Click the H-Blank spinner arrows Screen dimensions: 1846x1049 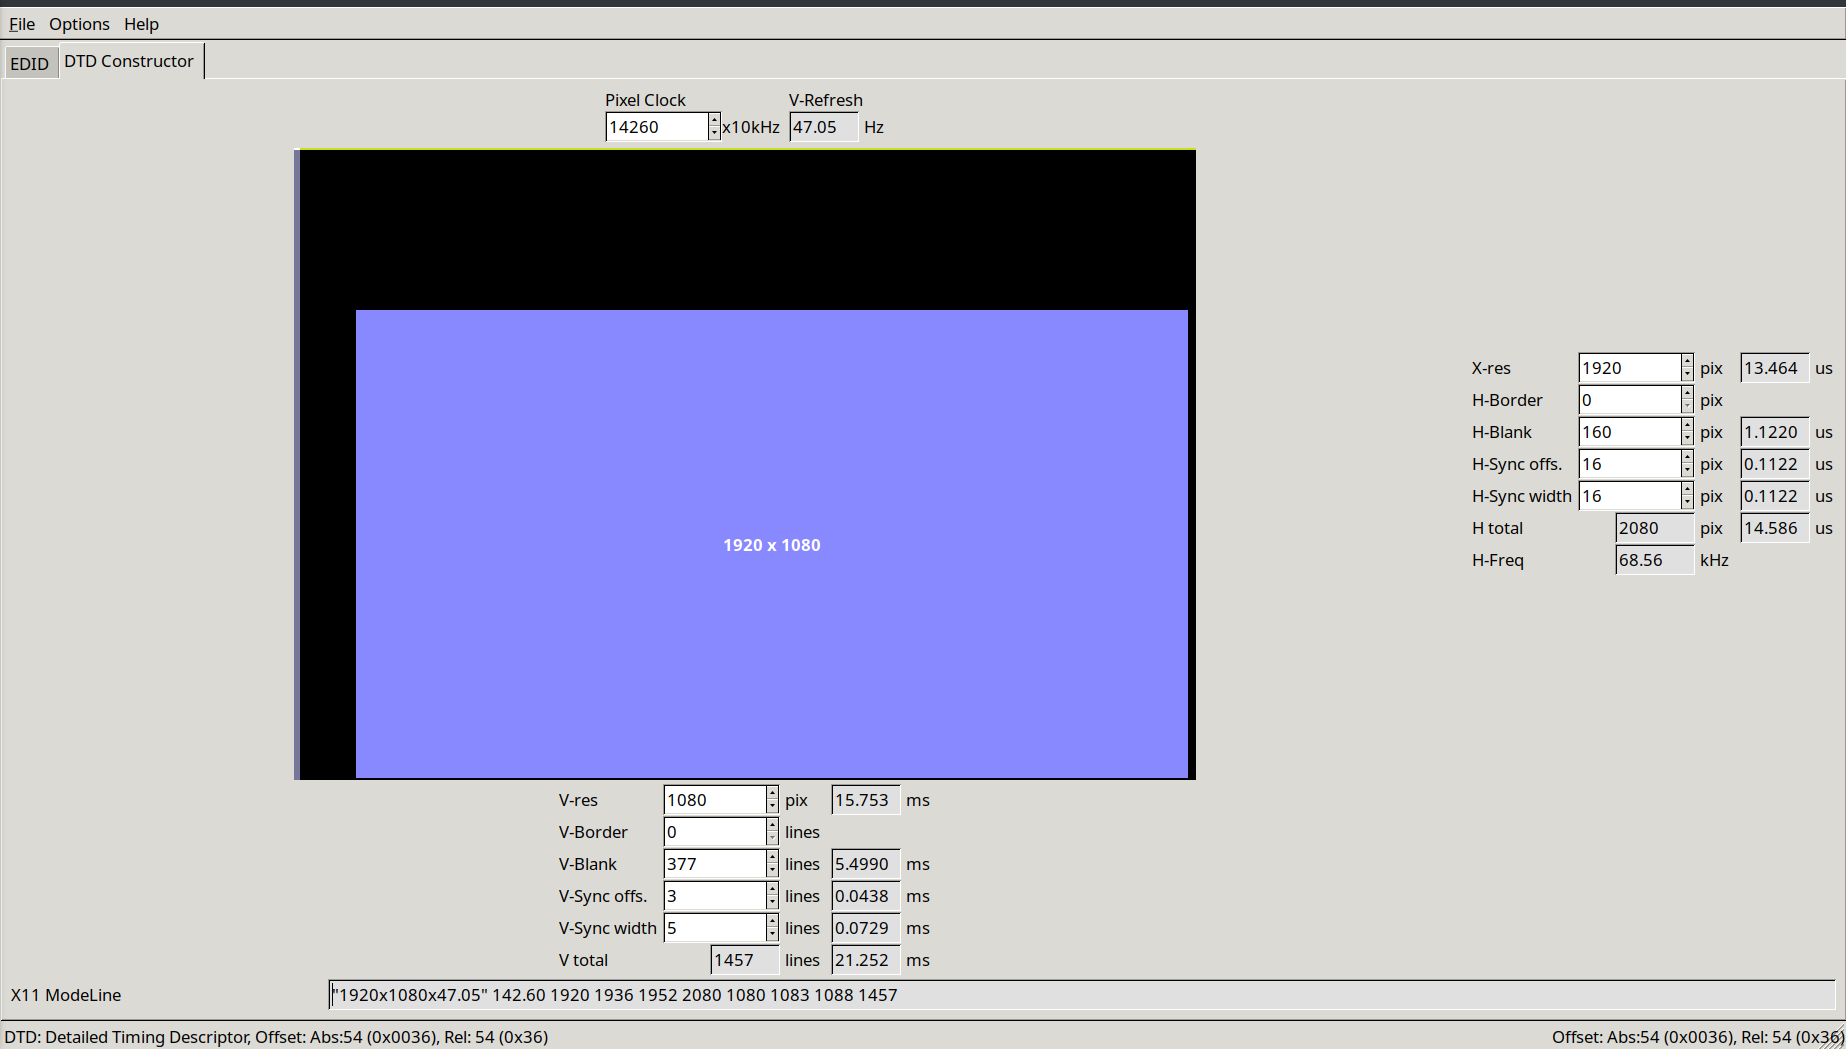pos(1688,432)
